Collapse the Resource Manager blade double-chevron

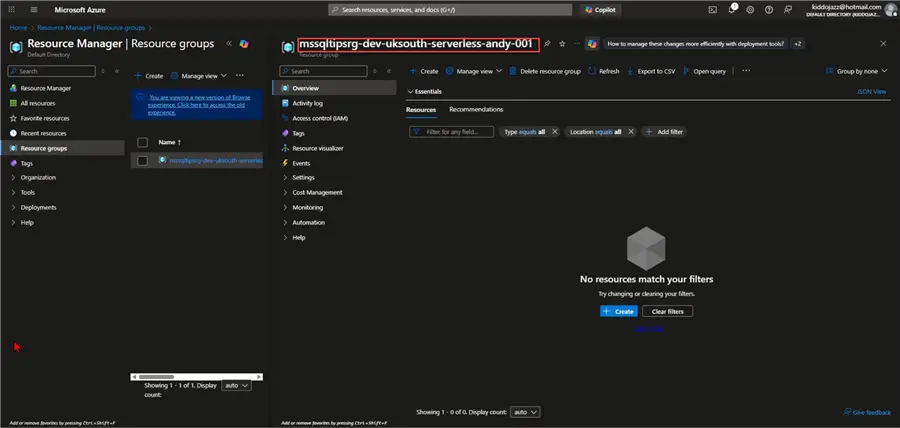[228, 44]
